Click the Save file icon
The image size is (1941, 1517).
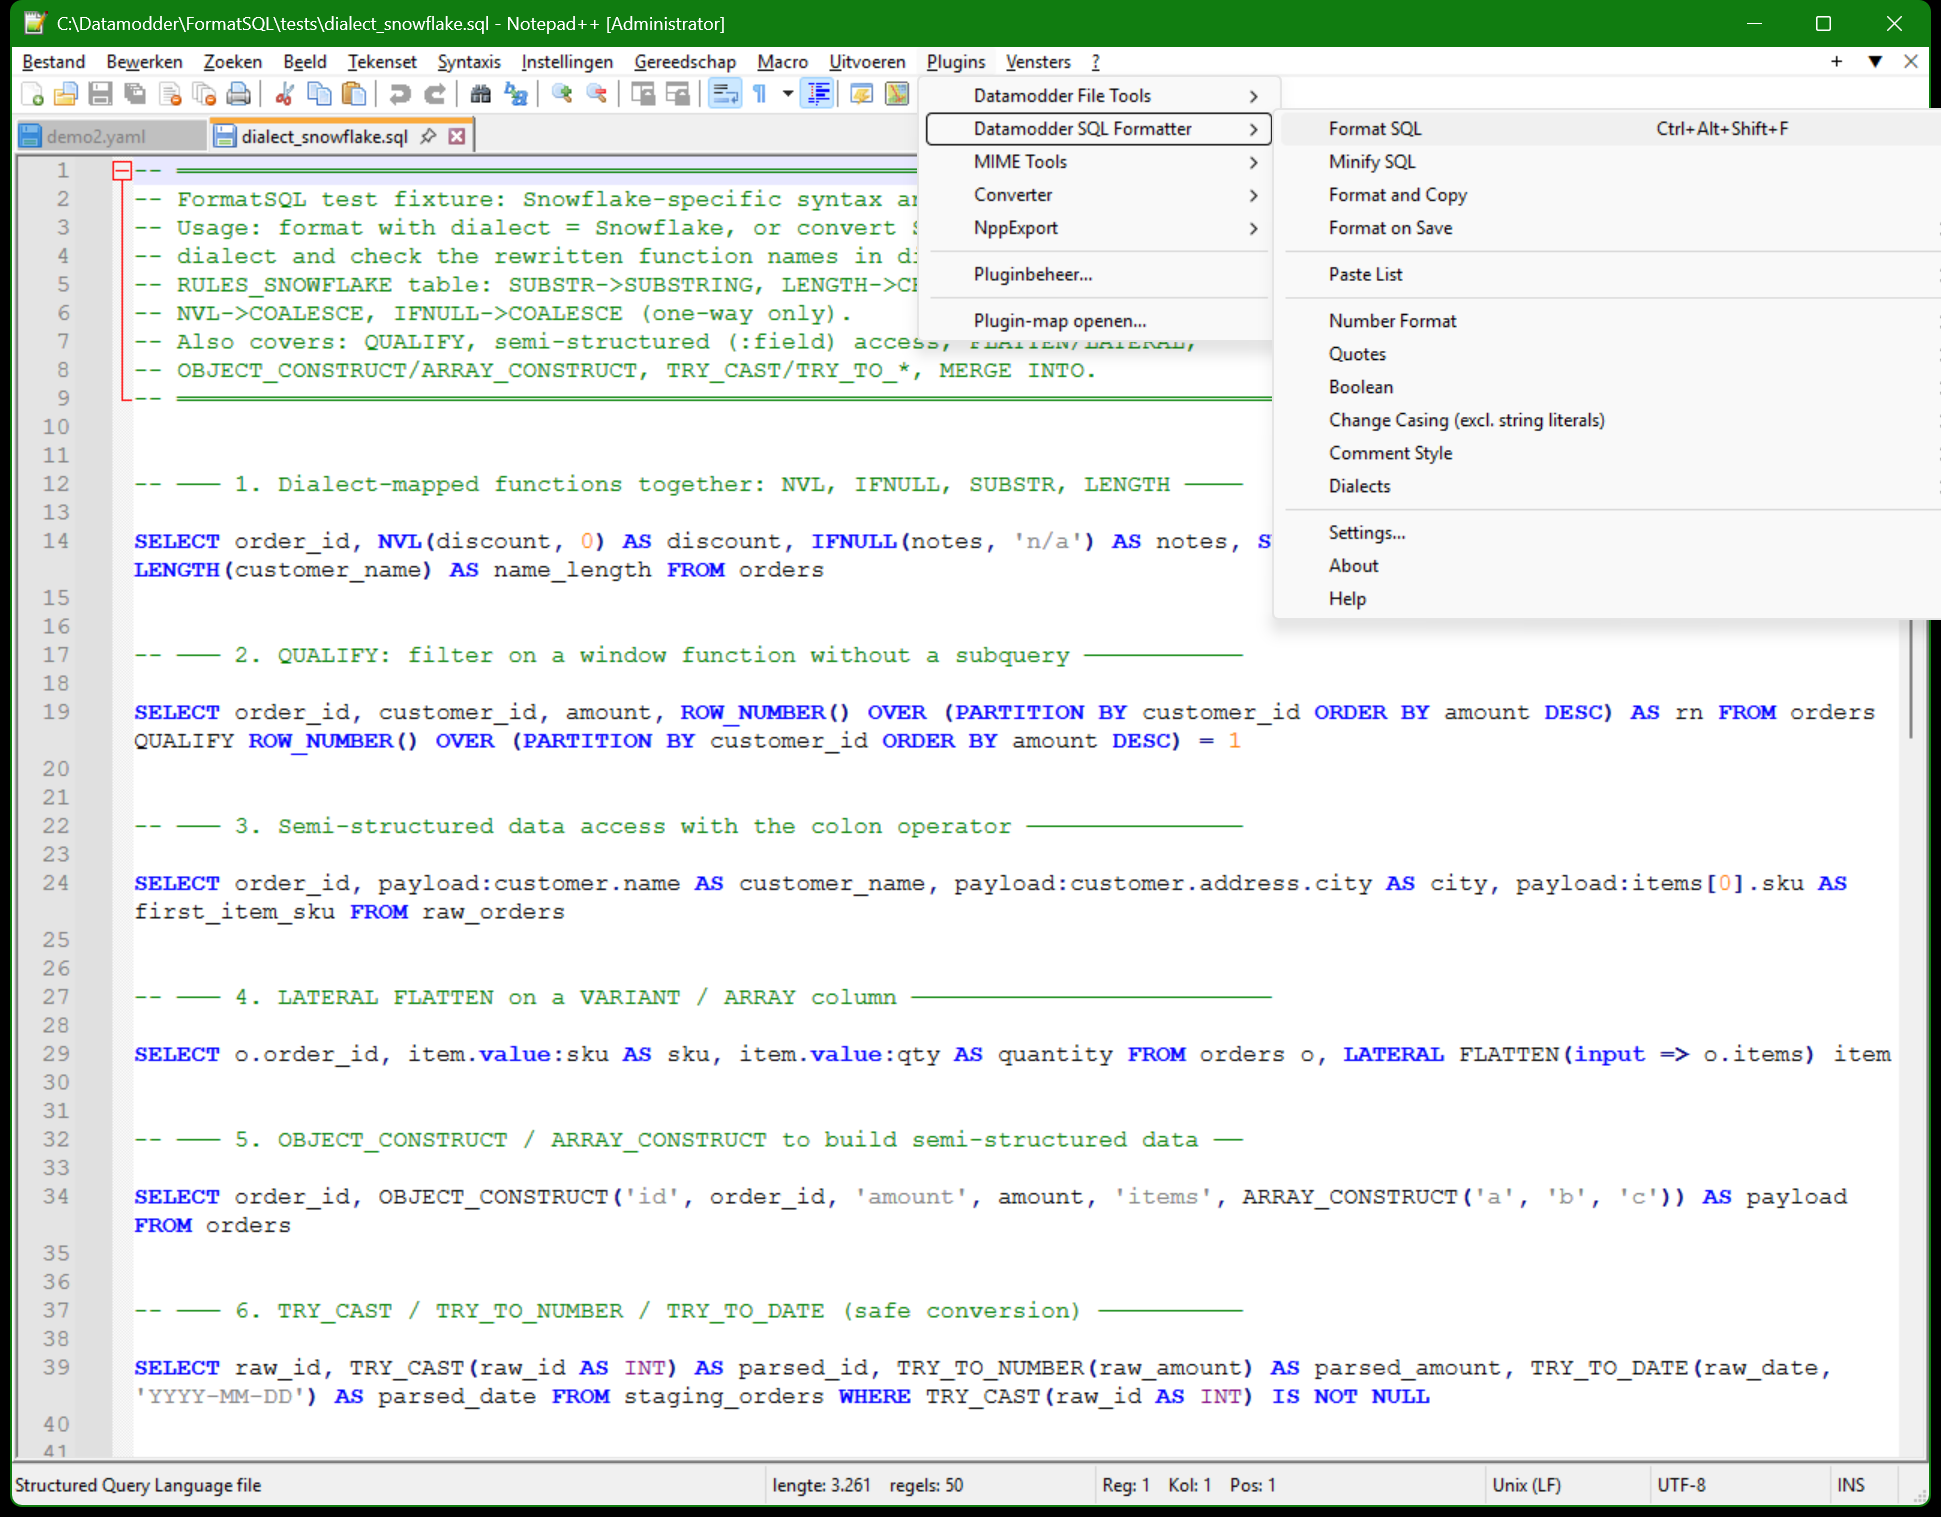100,94
